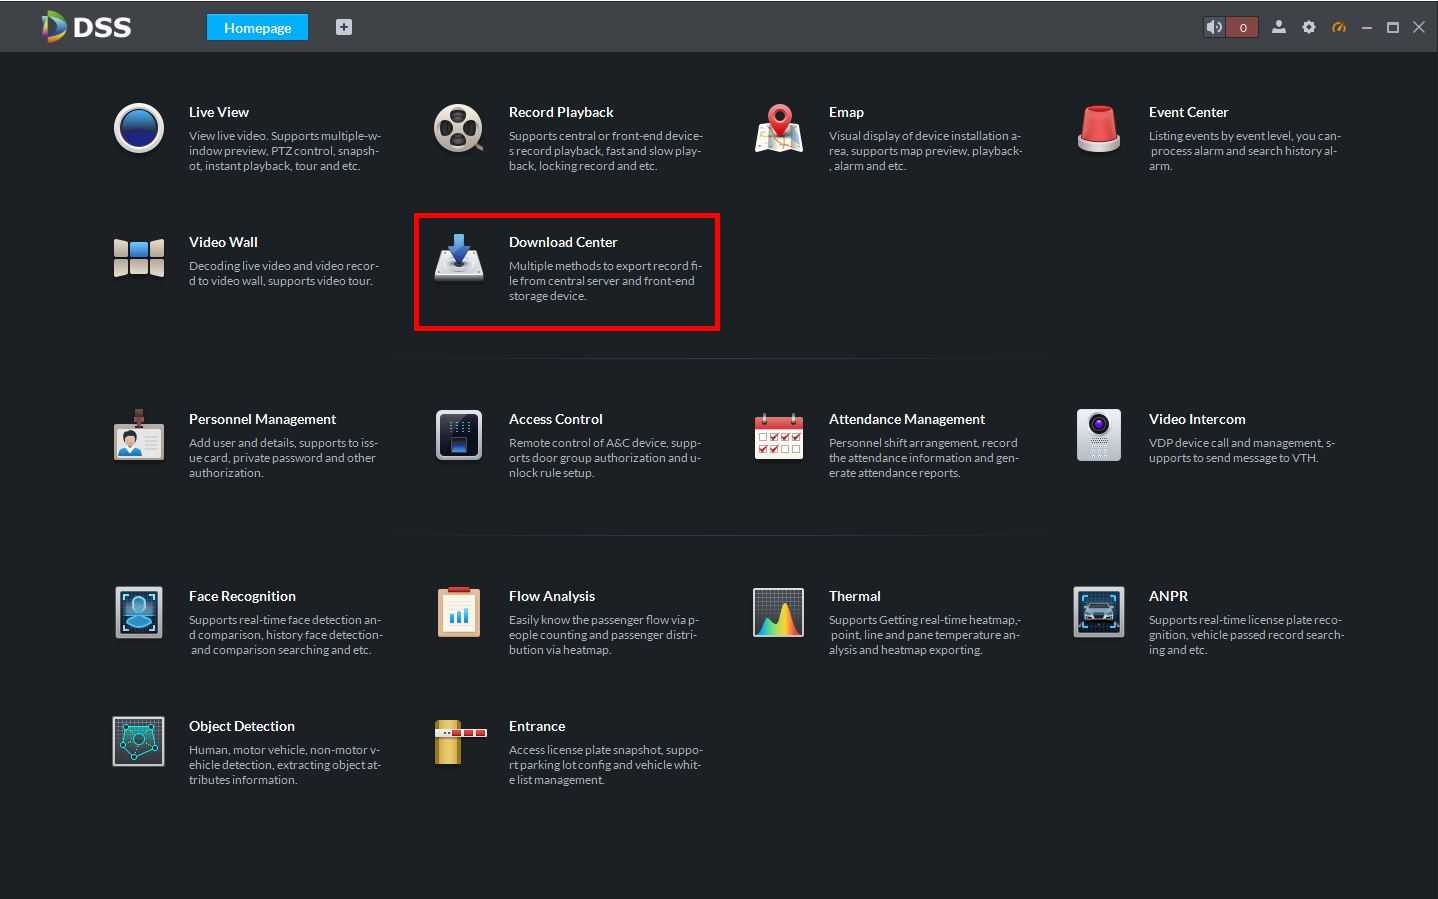Open the Access Control device icon

point(458,435)
